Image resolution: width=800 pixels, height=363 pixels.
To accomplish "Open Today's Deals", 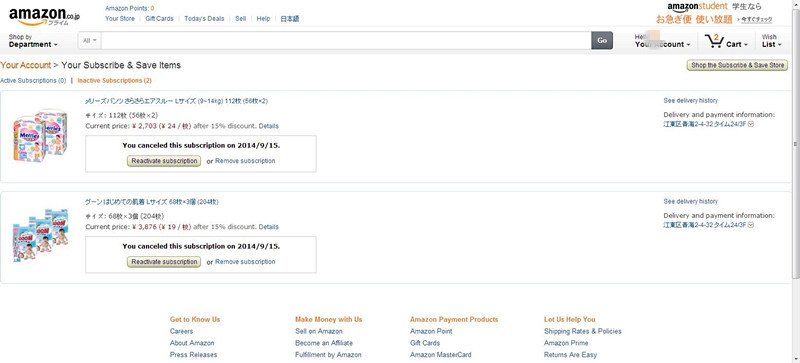I will tap(204, 18).
